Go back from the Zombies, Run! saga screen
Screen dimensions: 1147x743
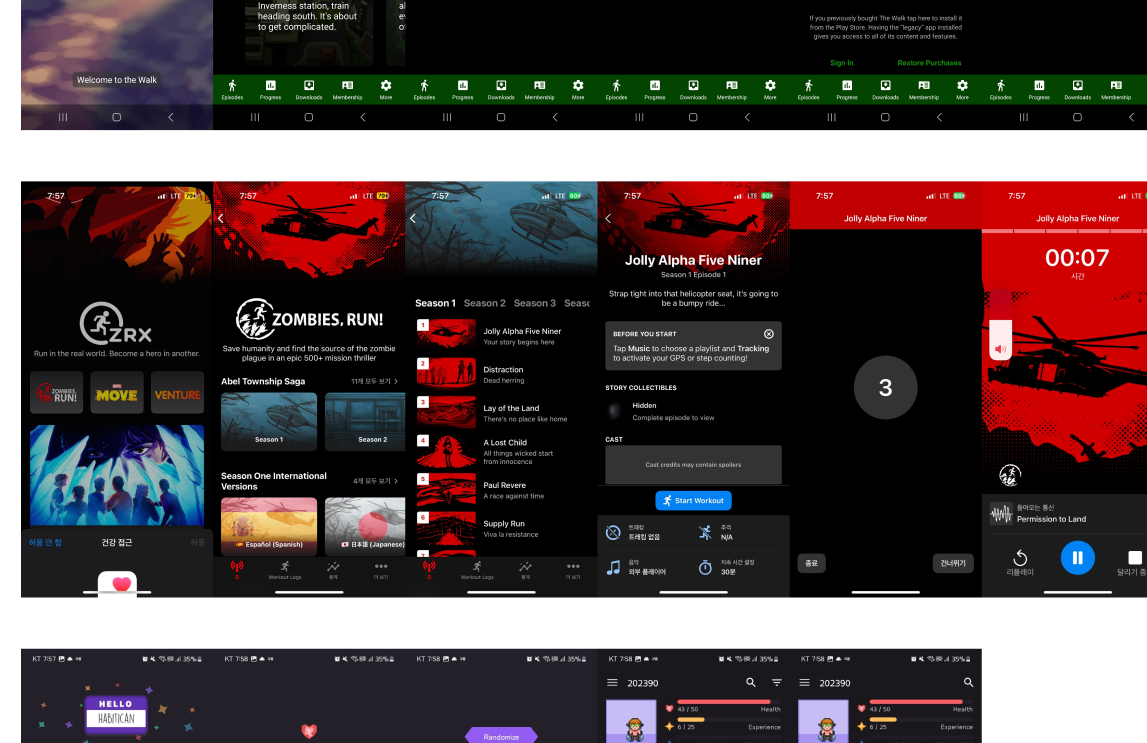221,218
